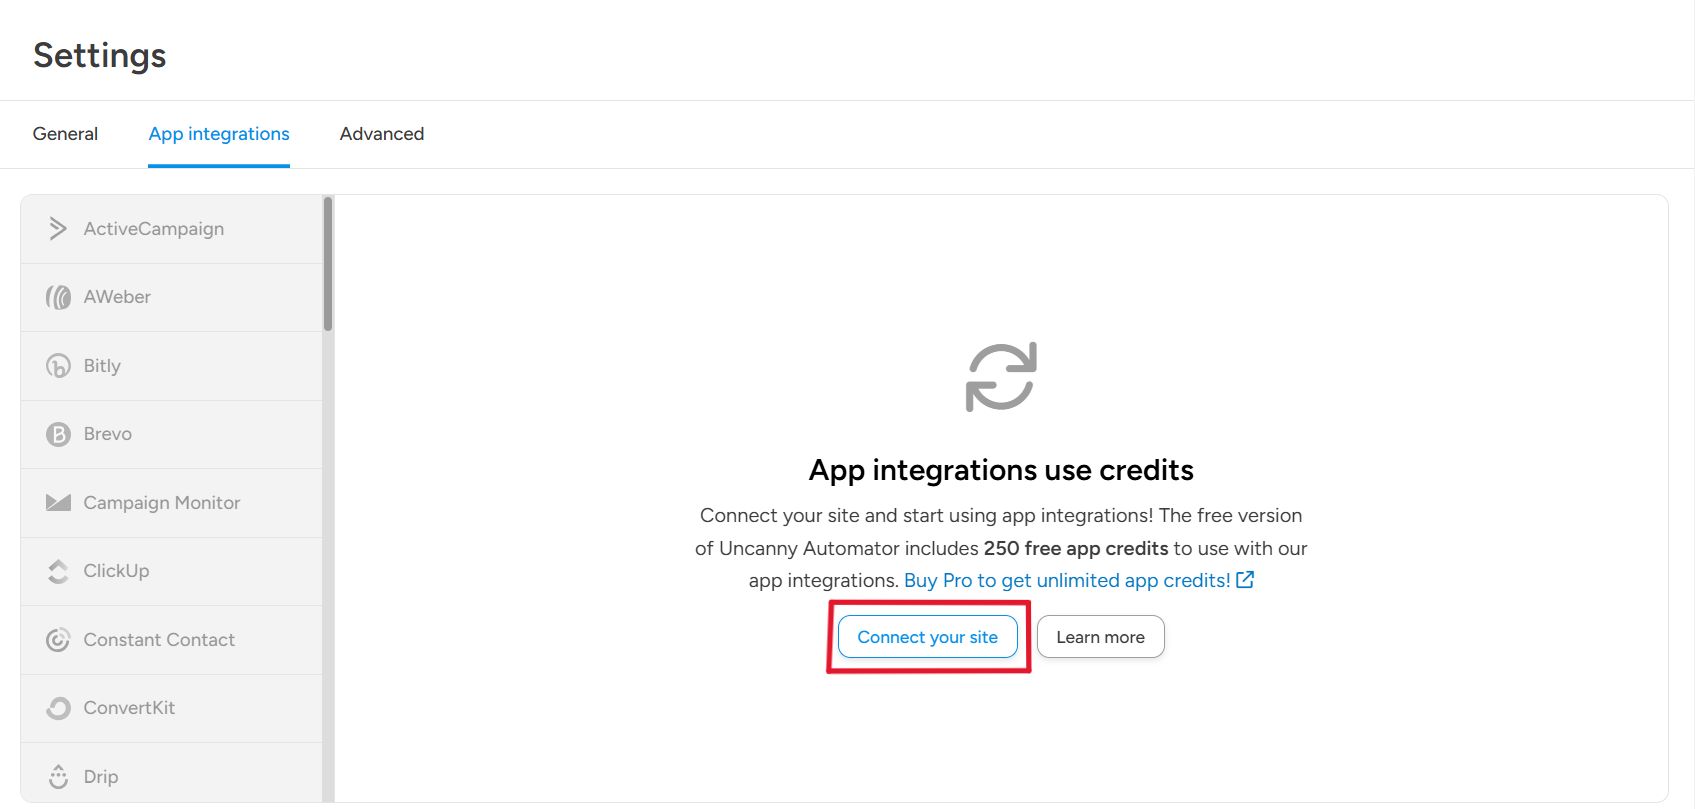Click the Constant Contact logo icon

pyautogui.click(x=58, y=640)
